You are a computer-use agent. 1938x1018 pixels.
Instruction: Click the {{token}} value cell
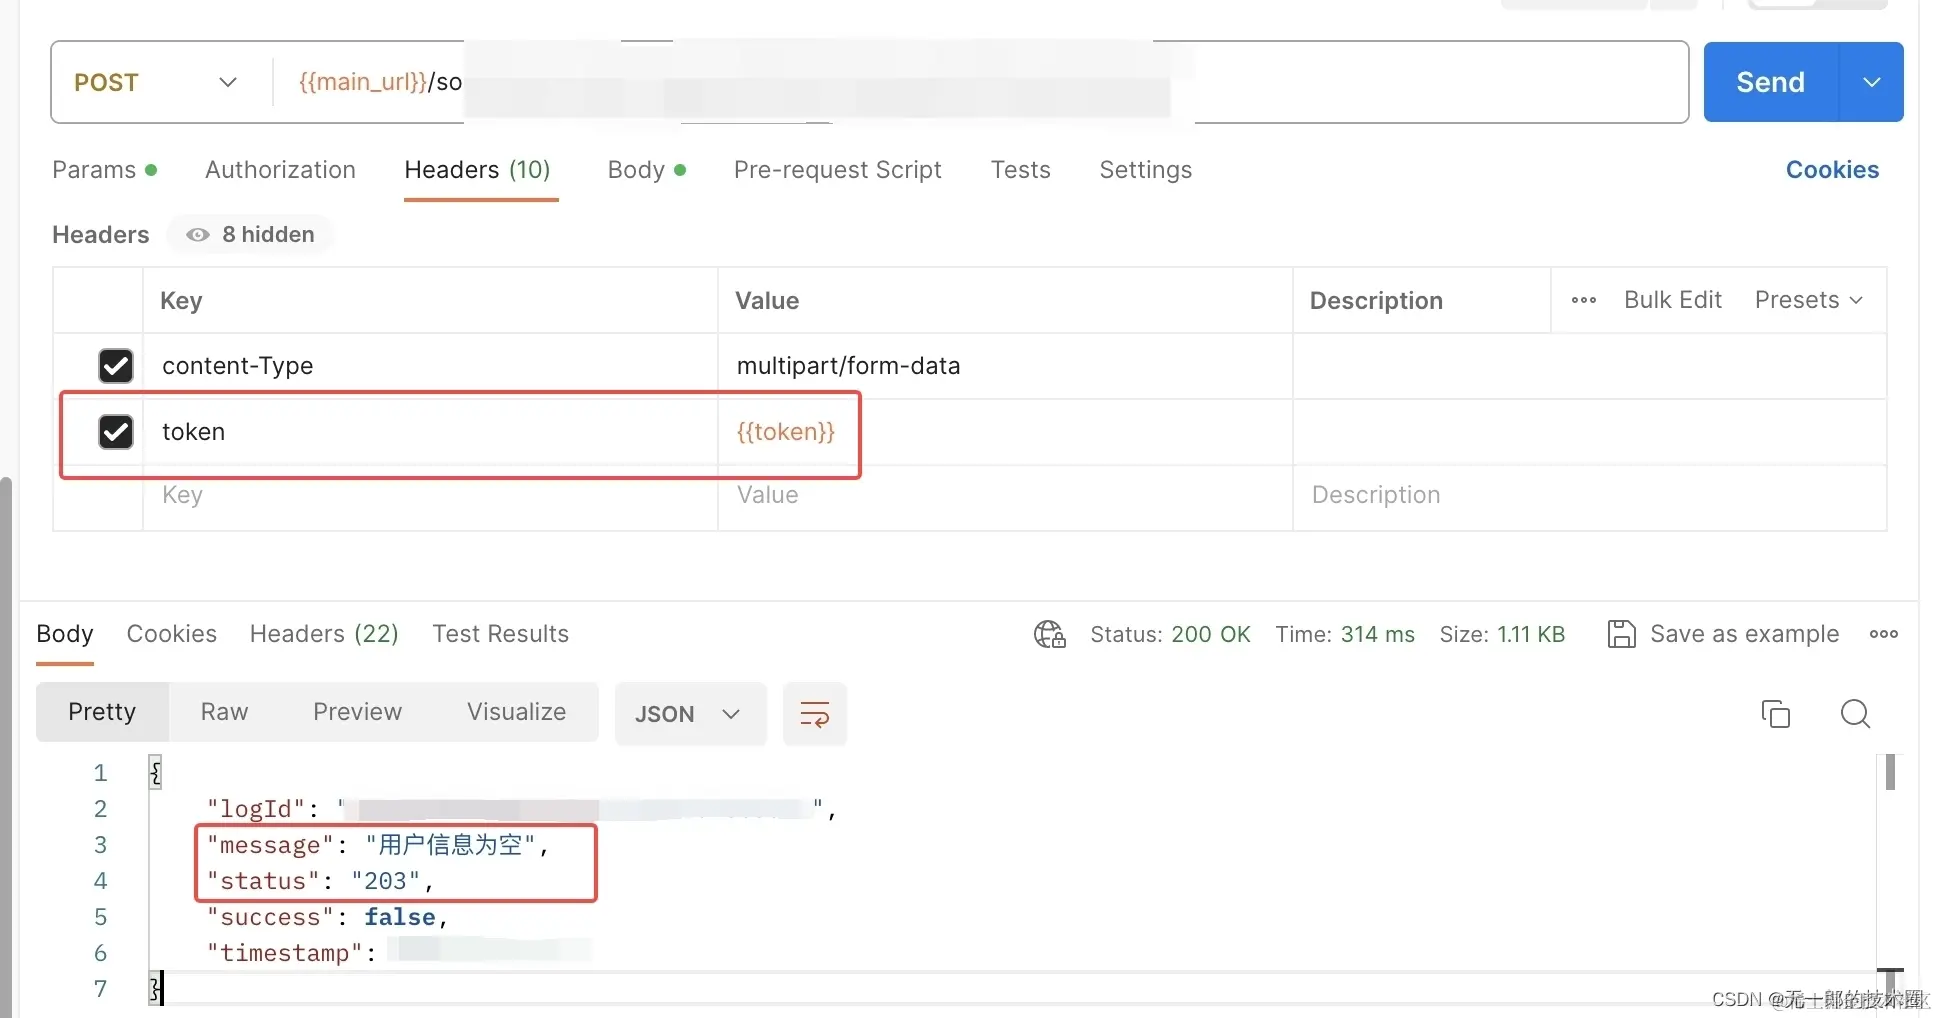click(1005, 432)
